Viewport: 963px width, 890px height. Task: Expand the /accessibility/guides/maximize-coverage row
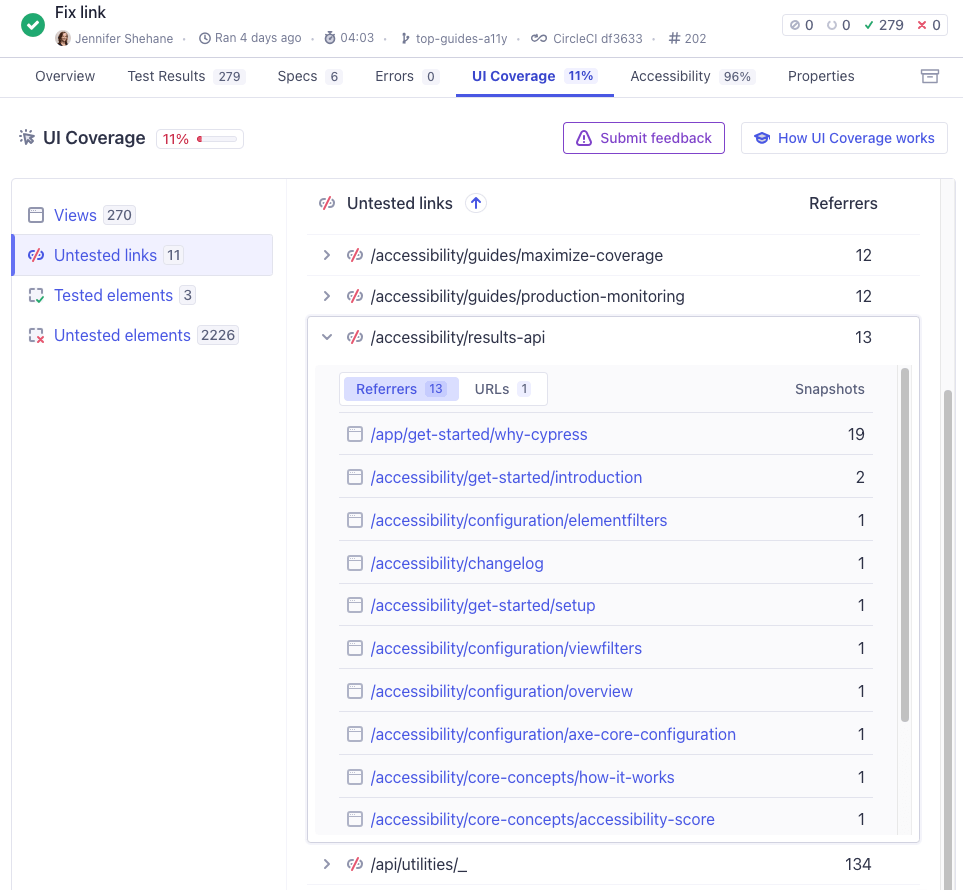point(326,255)
